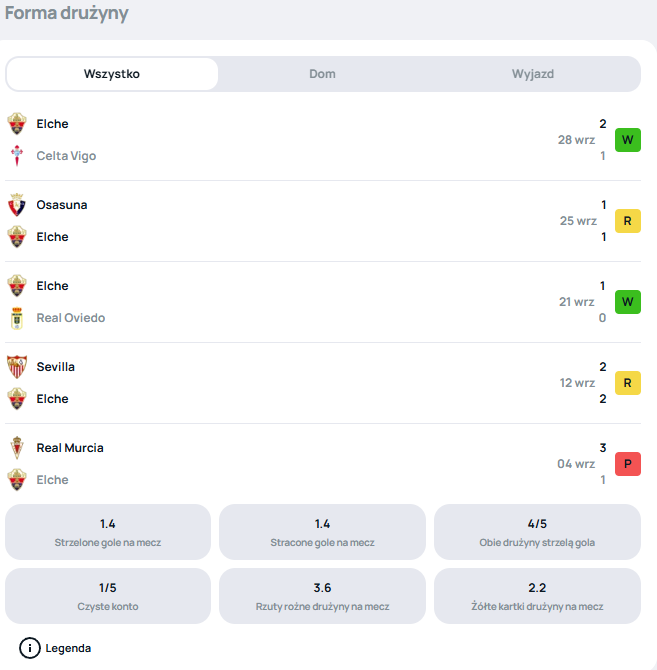
Task: Click the green W badge for 28 wrz
Action: [x=627, y=140]
